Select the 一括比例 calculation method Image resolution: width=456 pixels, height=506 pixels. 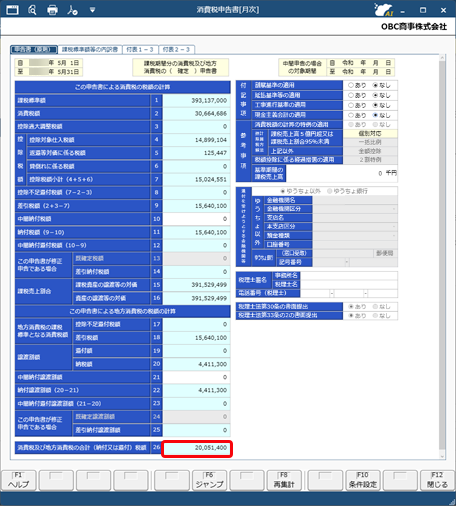[370, 142]
